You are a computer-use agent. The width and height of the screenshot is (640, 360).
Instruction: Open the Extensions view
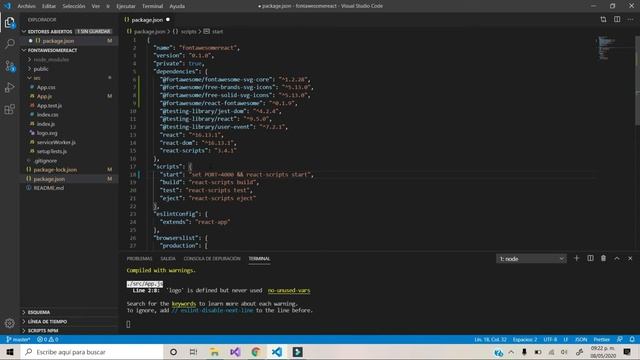click(10, 109)
